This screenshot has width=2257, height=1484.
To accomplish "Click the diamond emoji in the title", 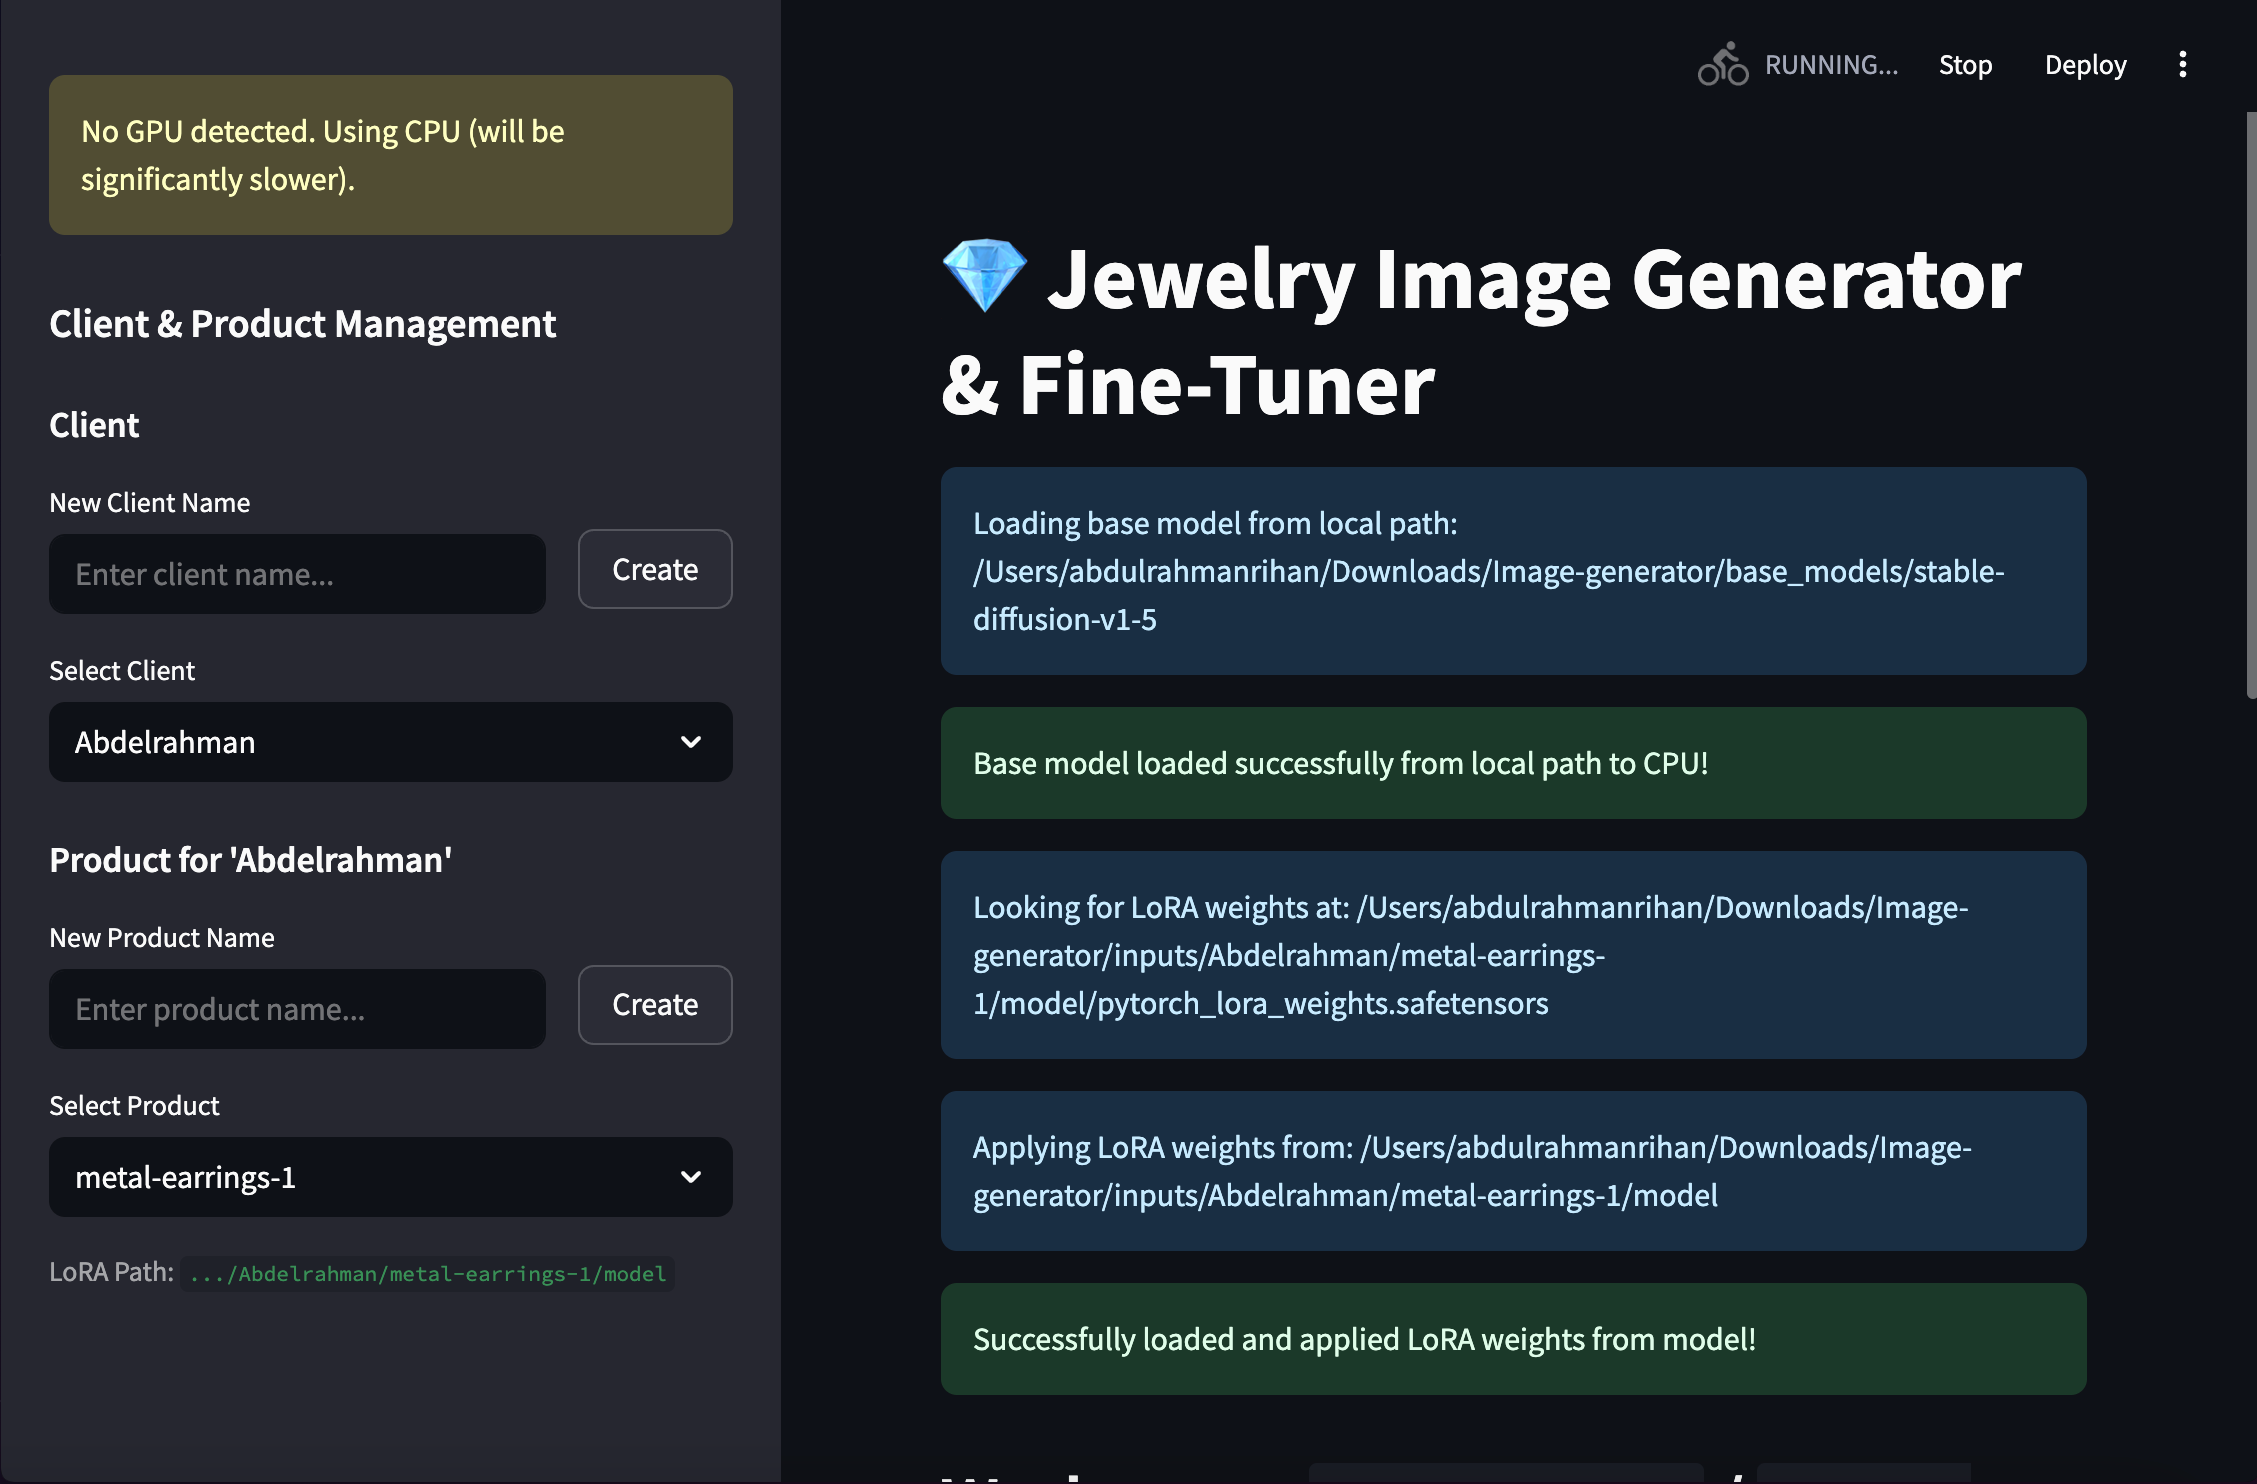I will click(984, 276).
